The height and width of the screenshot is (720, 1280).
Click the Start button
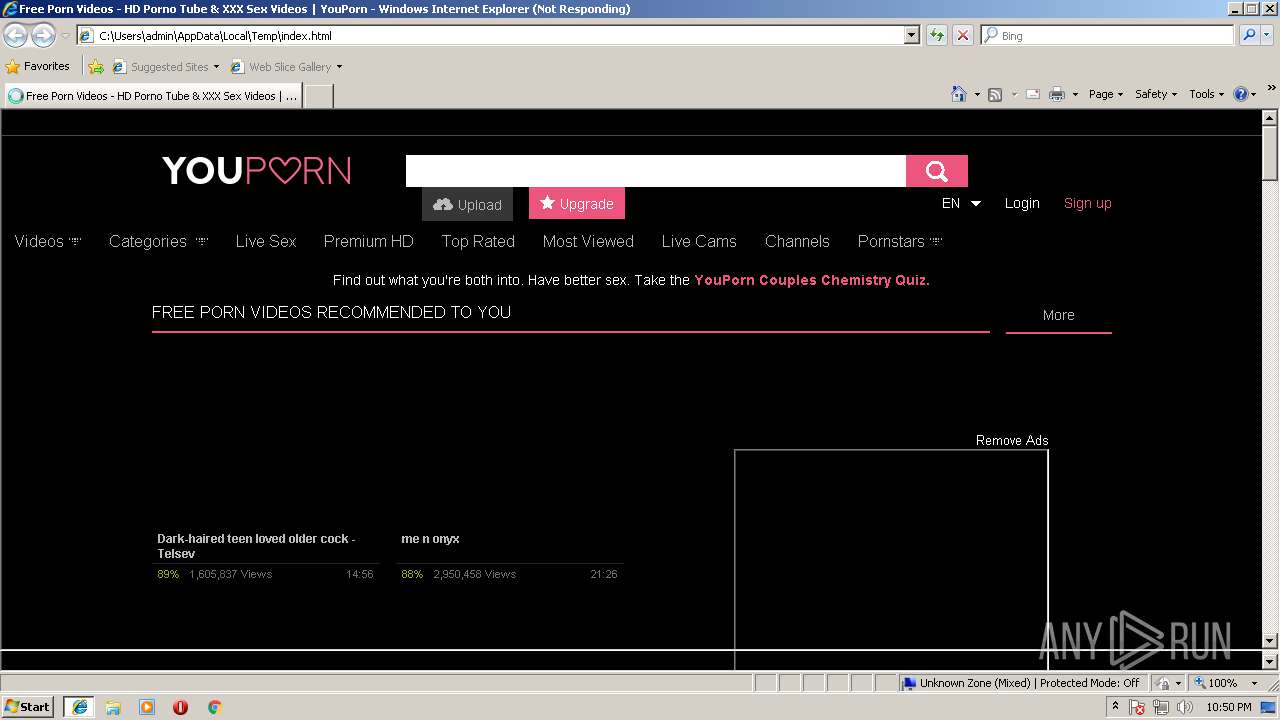[28, 707]
